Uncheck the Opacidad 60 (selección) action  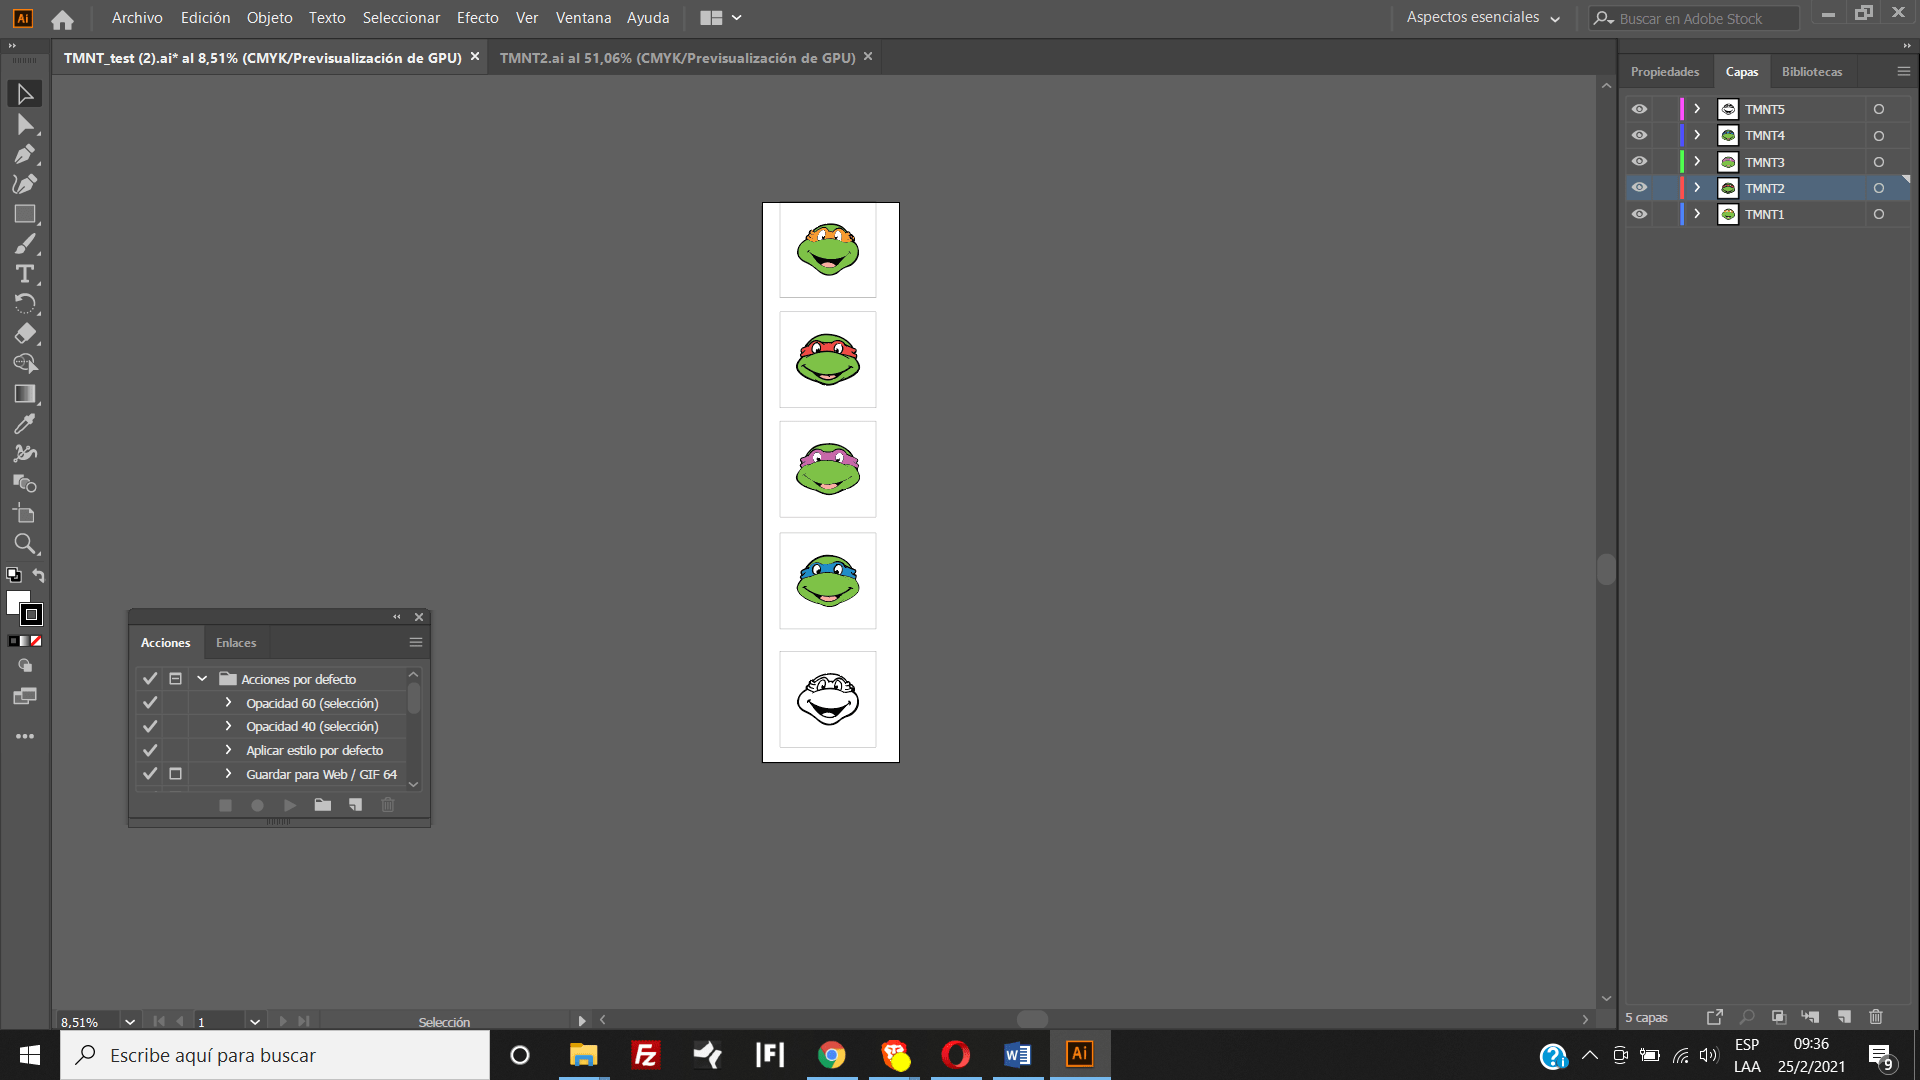click(x=150, y=703)
